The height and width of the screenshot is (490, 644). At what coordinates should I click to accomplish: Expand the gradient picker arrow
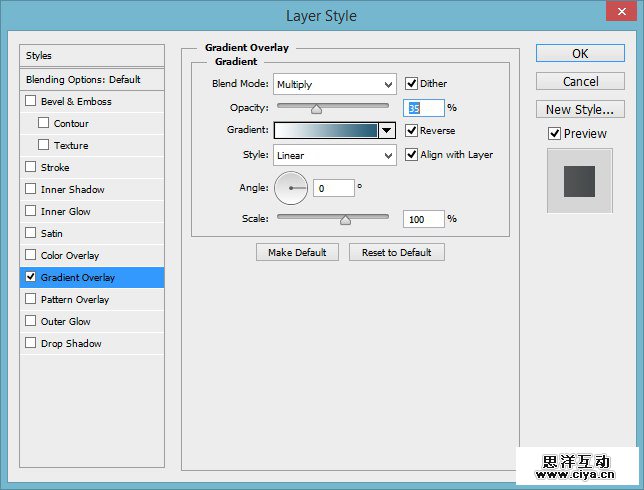[387, 131]
